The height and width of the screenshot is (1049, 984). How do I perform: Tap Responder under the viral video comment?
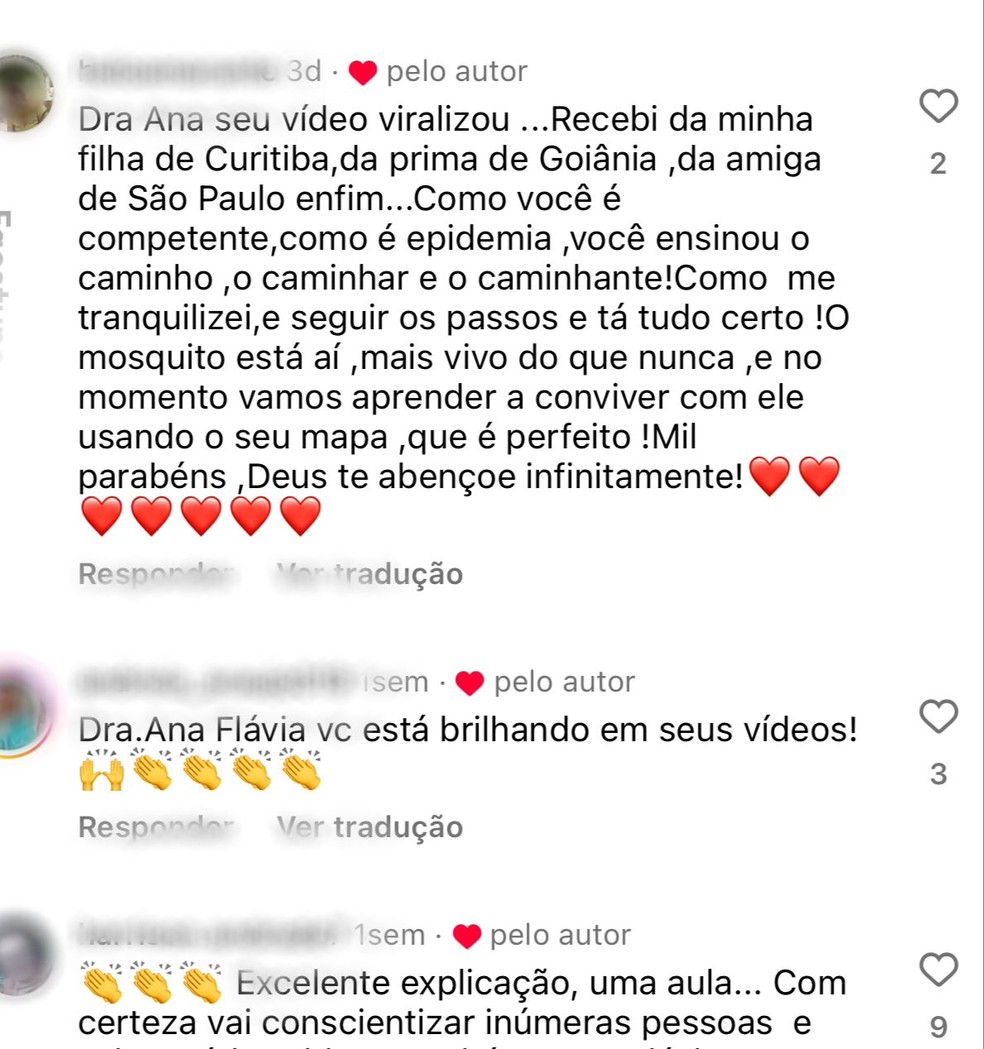(156, 574)
